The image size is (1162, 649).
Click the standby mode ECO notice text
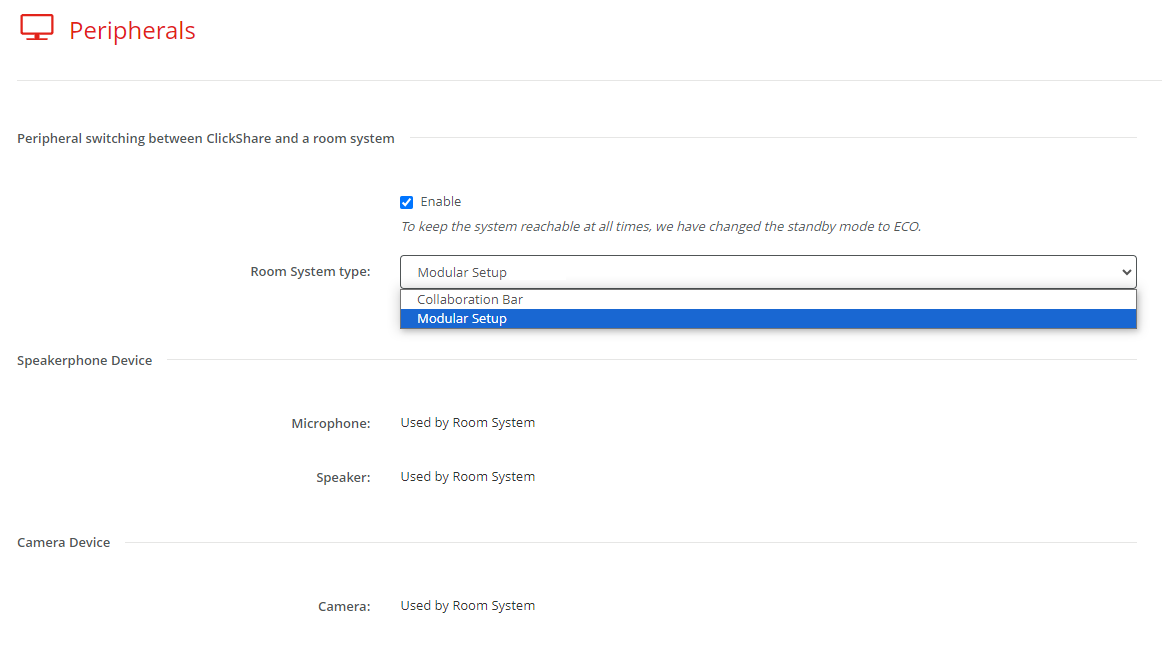[x=660, y=227]
